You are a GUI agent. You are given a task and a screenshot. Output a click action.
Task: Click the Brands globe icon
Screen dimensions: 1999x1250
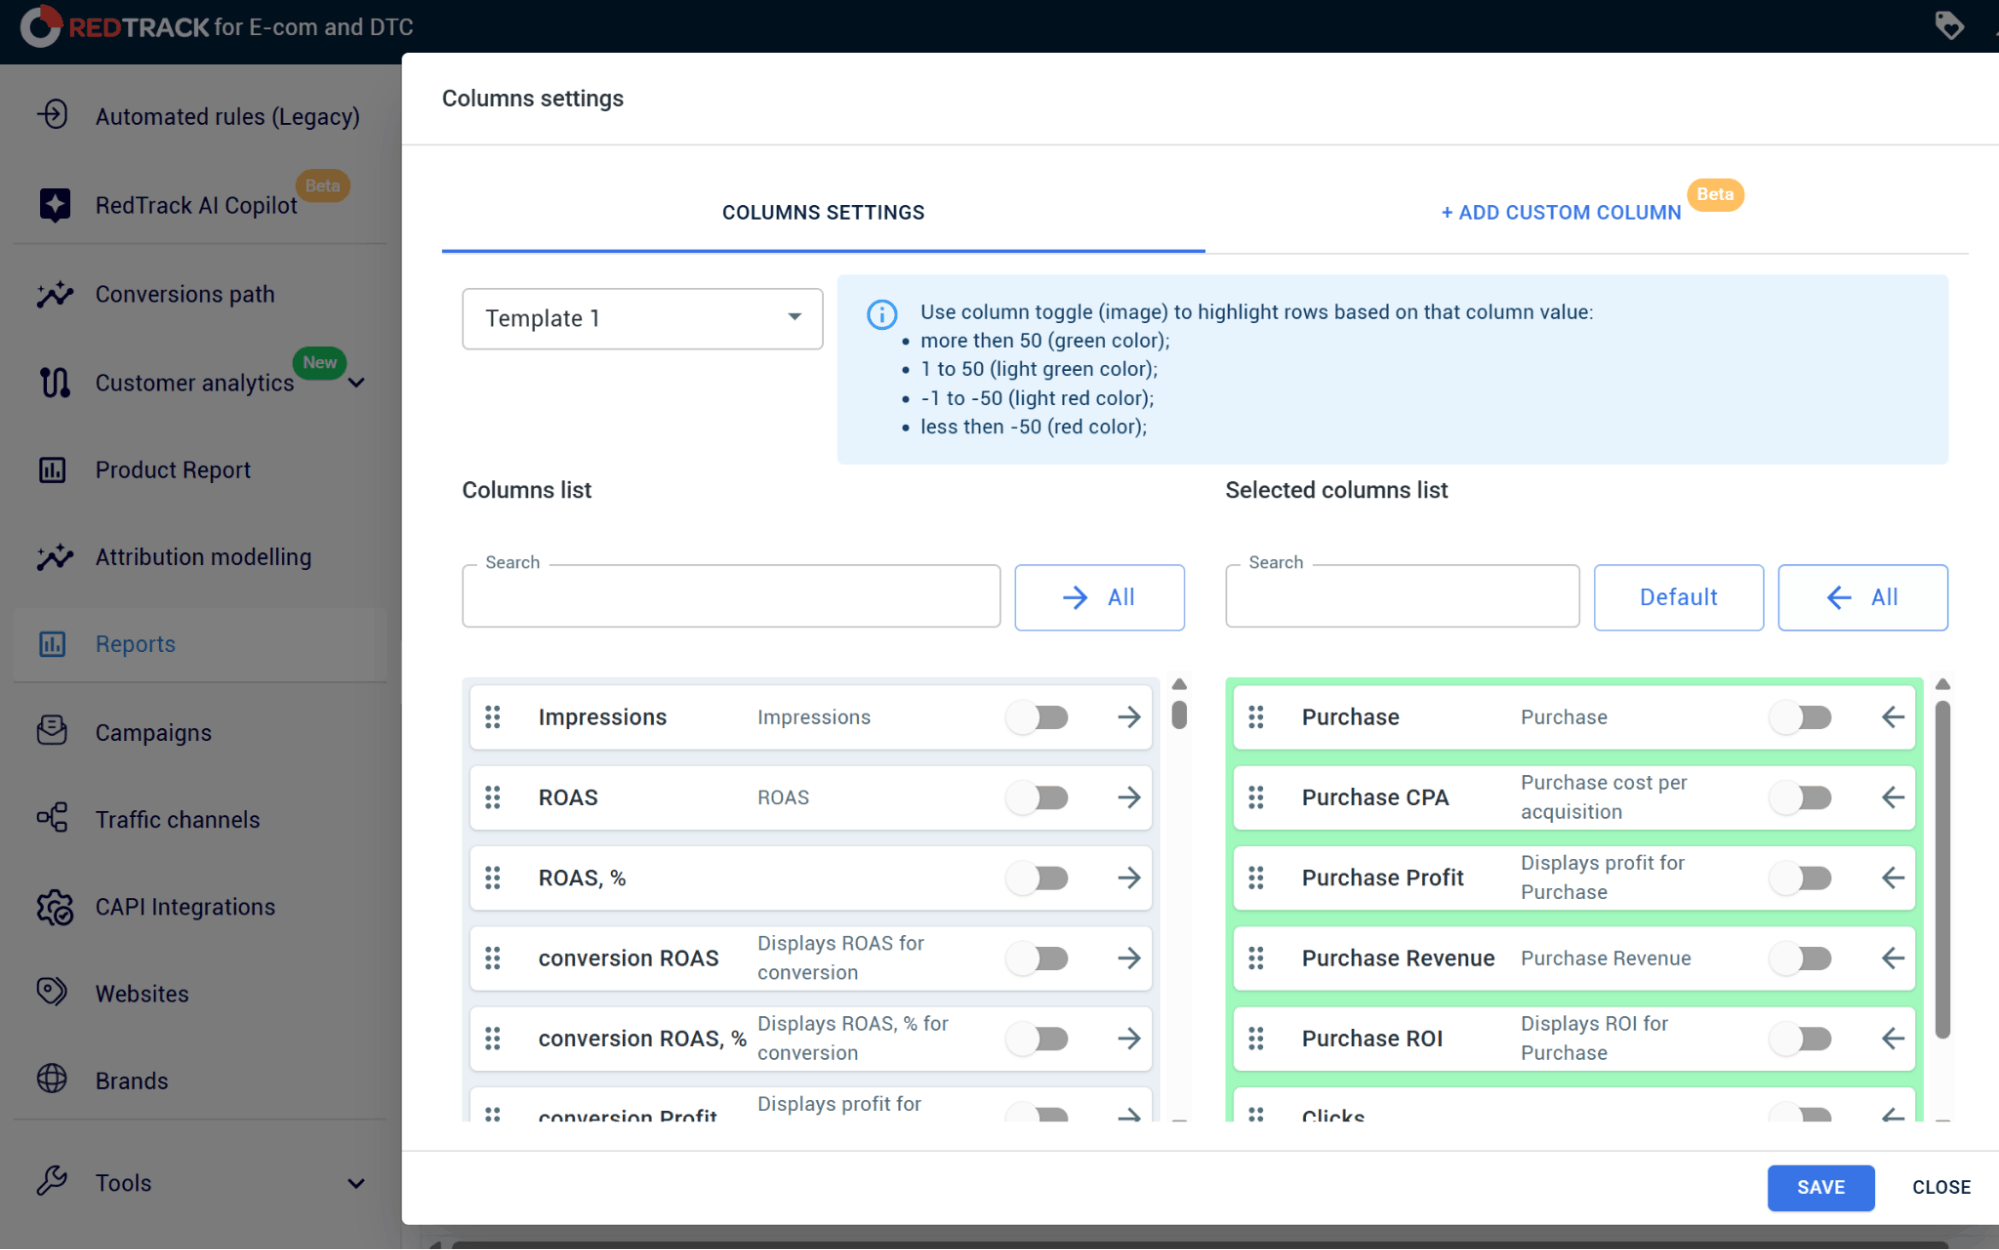pos(53,1079)
